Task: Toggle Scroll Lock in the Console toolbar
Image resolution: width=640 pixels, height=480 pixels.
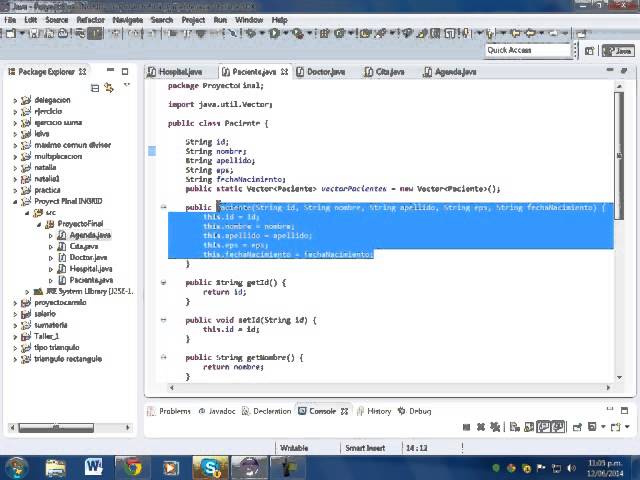Action: [529, 427]
